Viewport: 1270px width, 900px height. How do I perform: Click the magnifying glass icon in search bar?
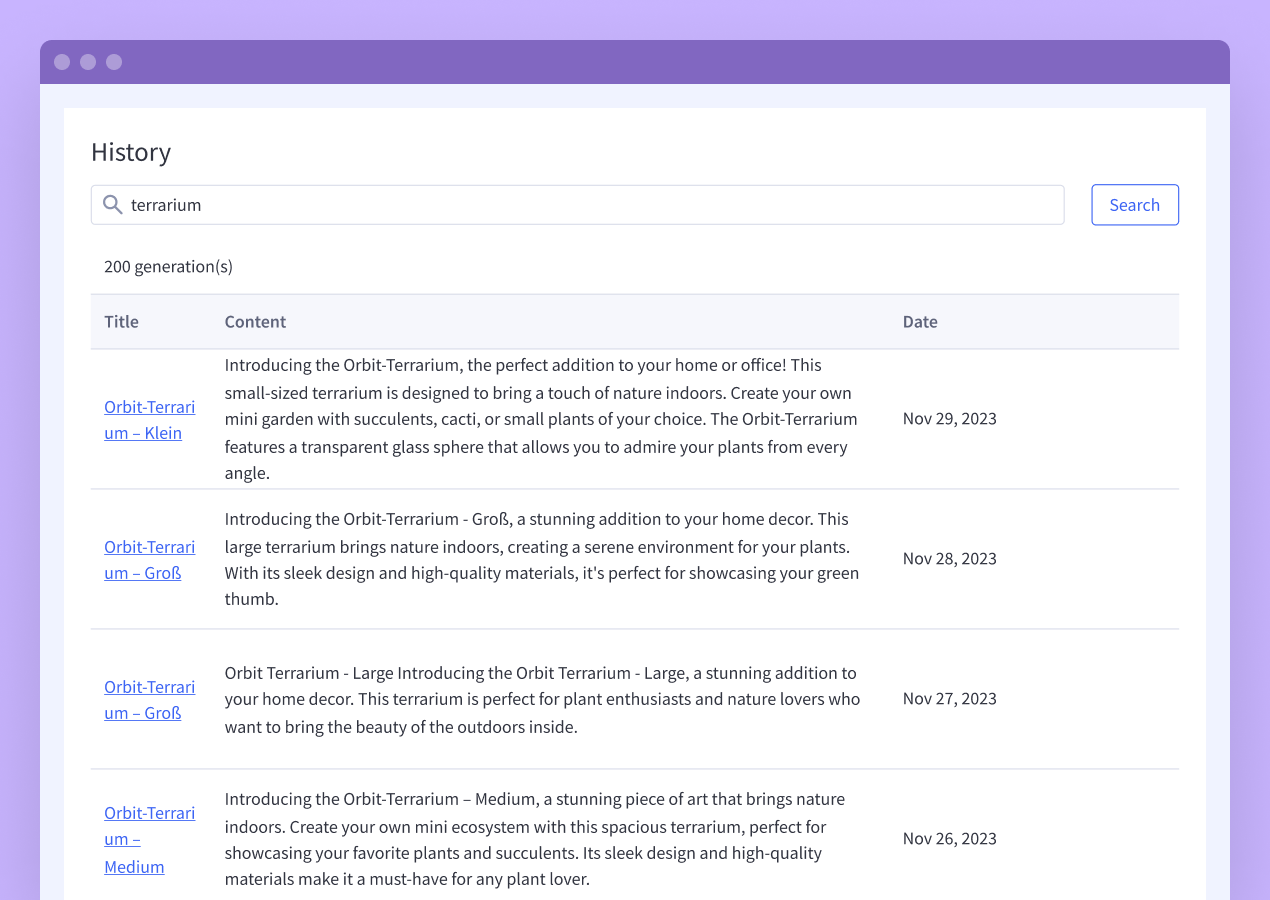pyautogui.click(x=112, y=204)
